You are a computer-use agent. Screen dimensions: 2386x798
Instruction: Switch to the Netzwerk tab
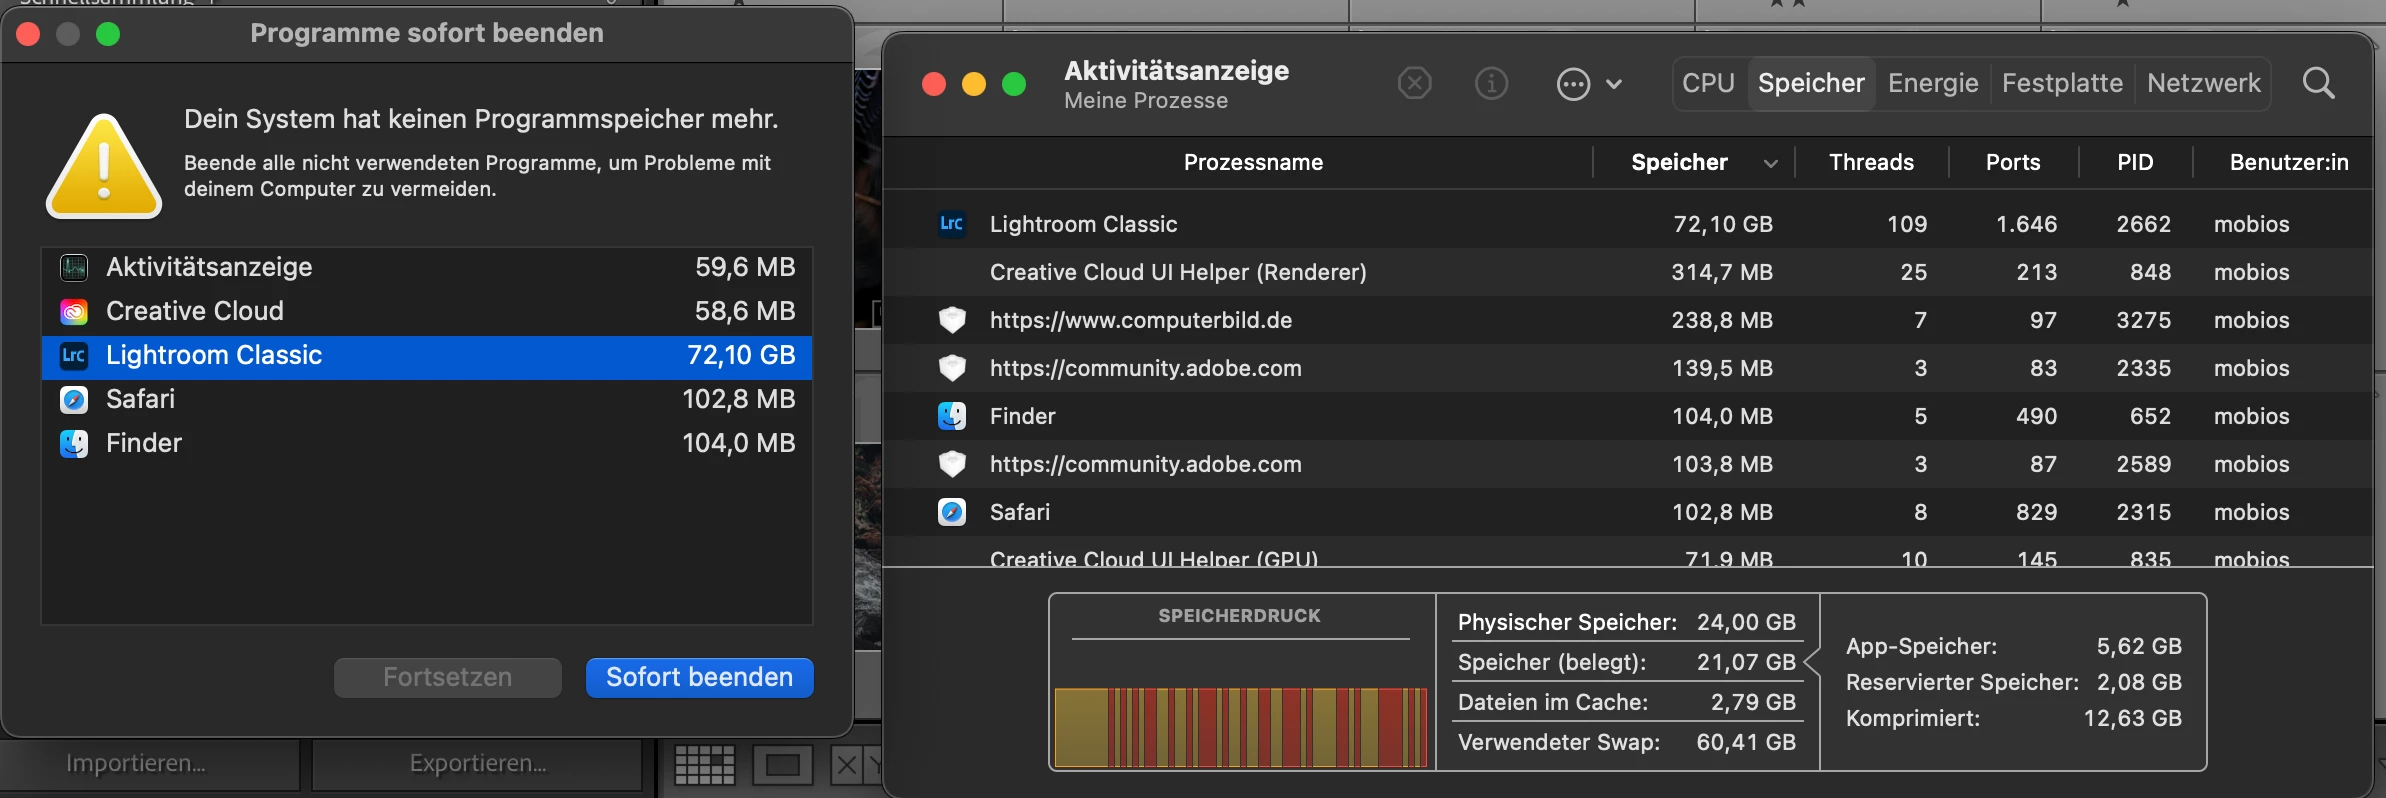pyautogui.click(x=2203, y=83)
